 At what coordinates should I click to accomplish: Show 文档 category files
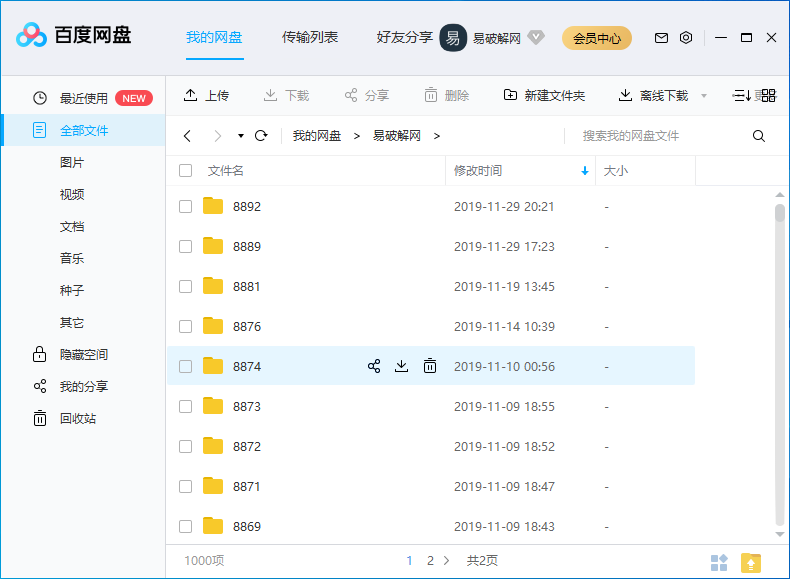72,226
